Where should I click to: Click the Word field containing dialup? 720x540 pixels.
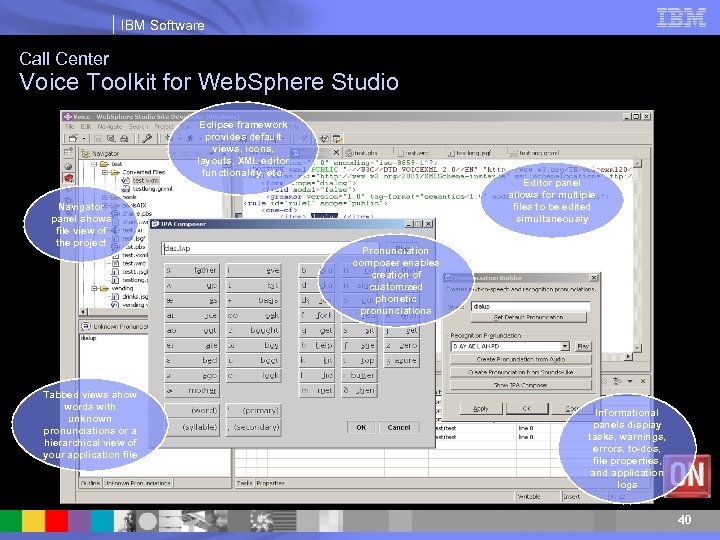coord(530,306)
